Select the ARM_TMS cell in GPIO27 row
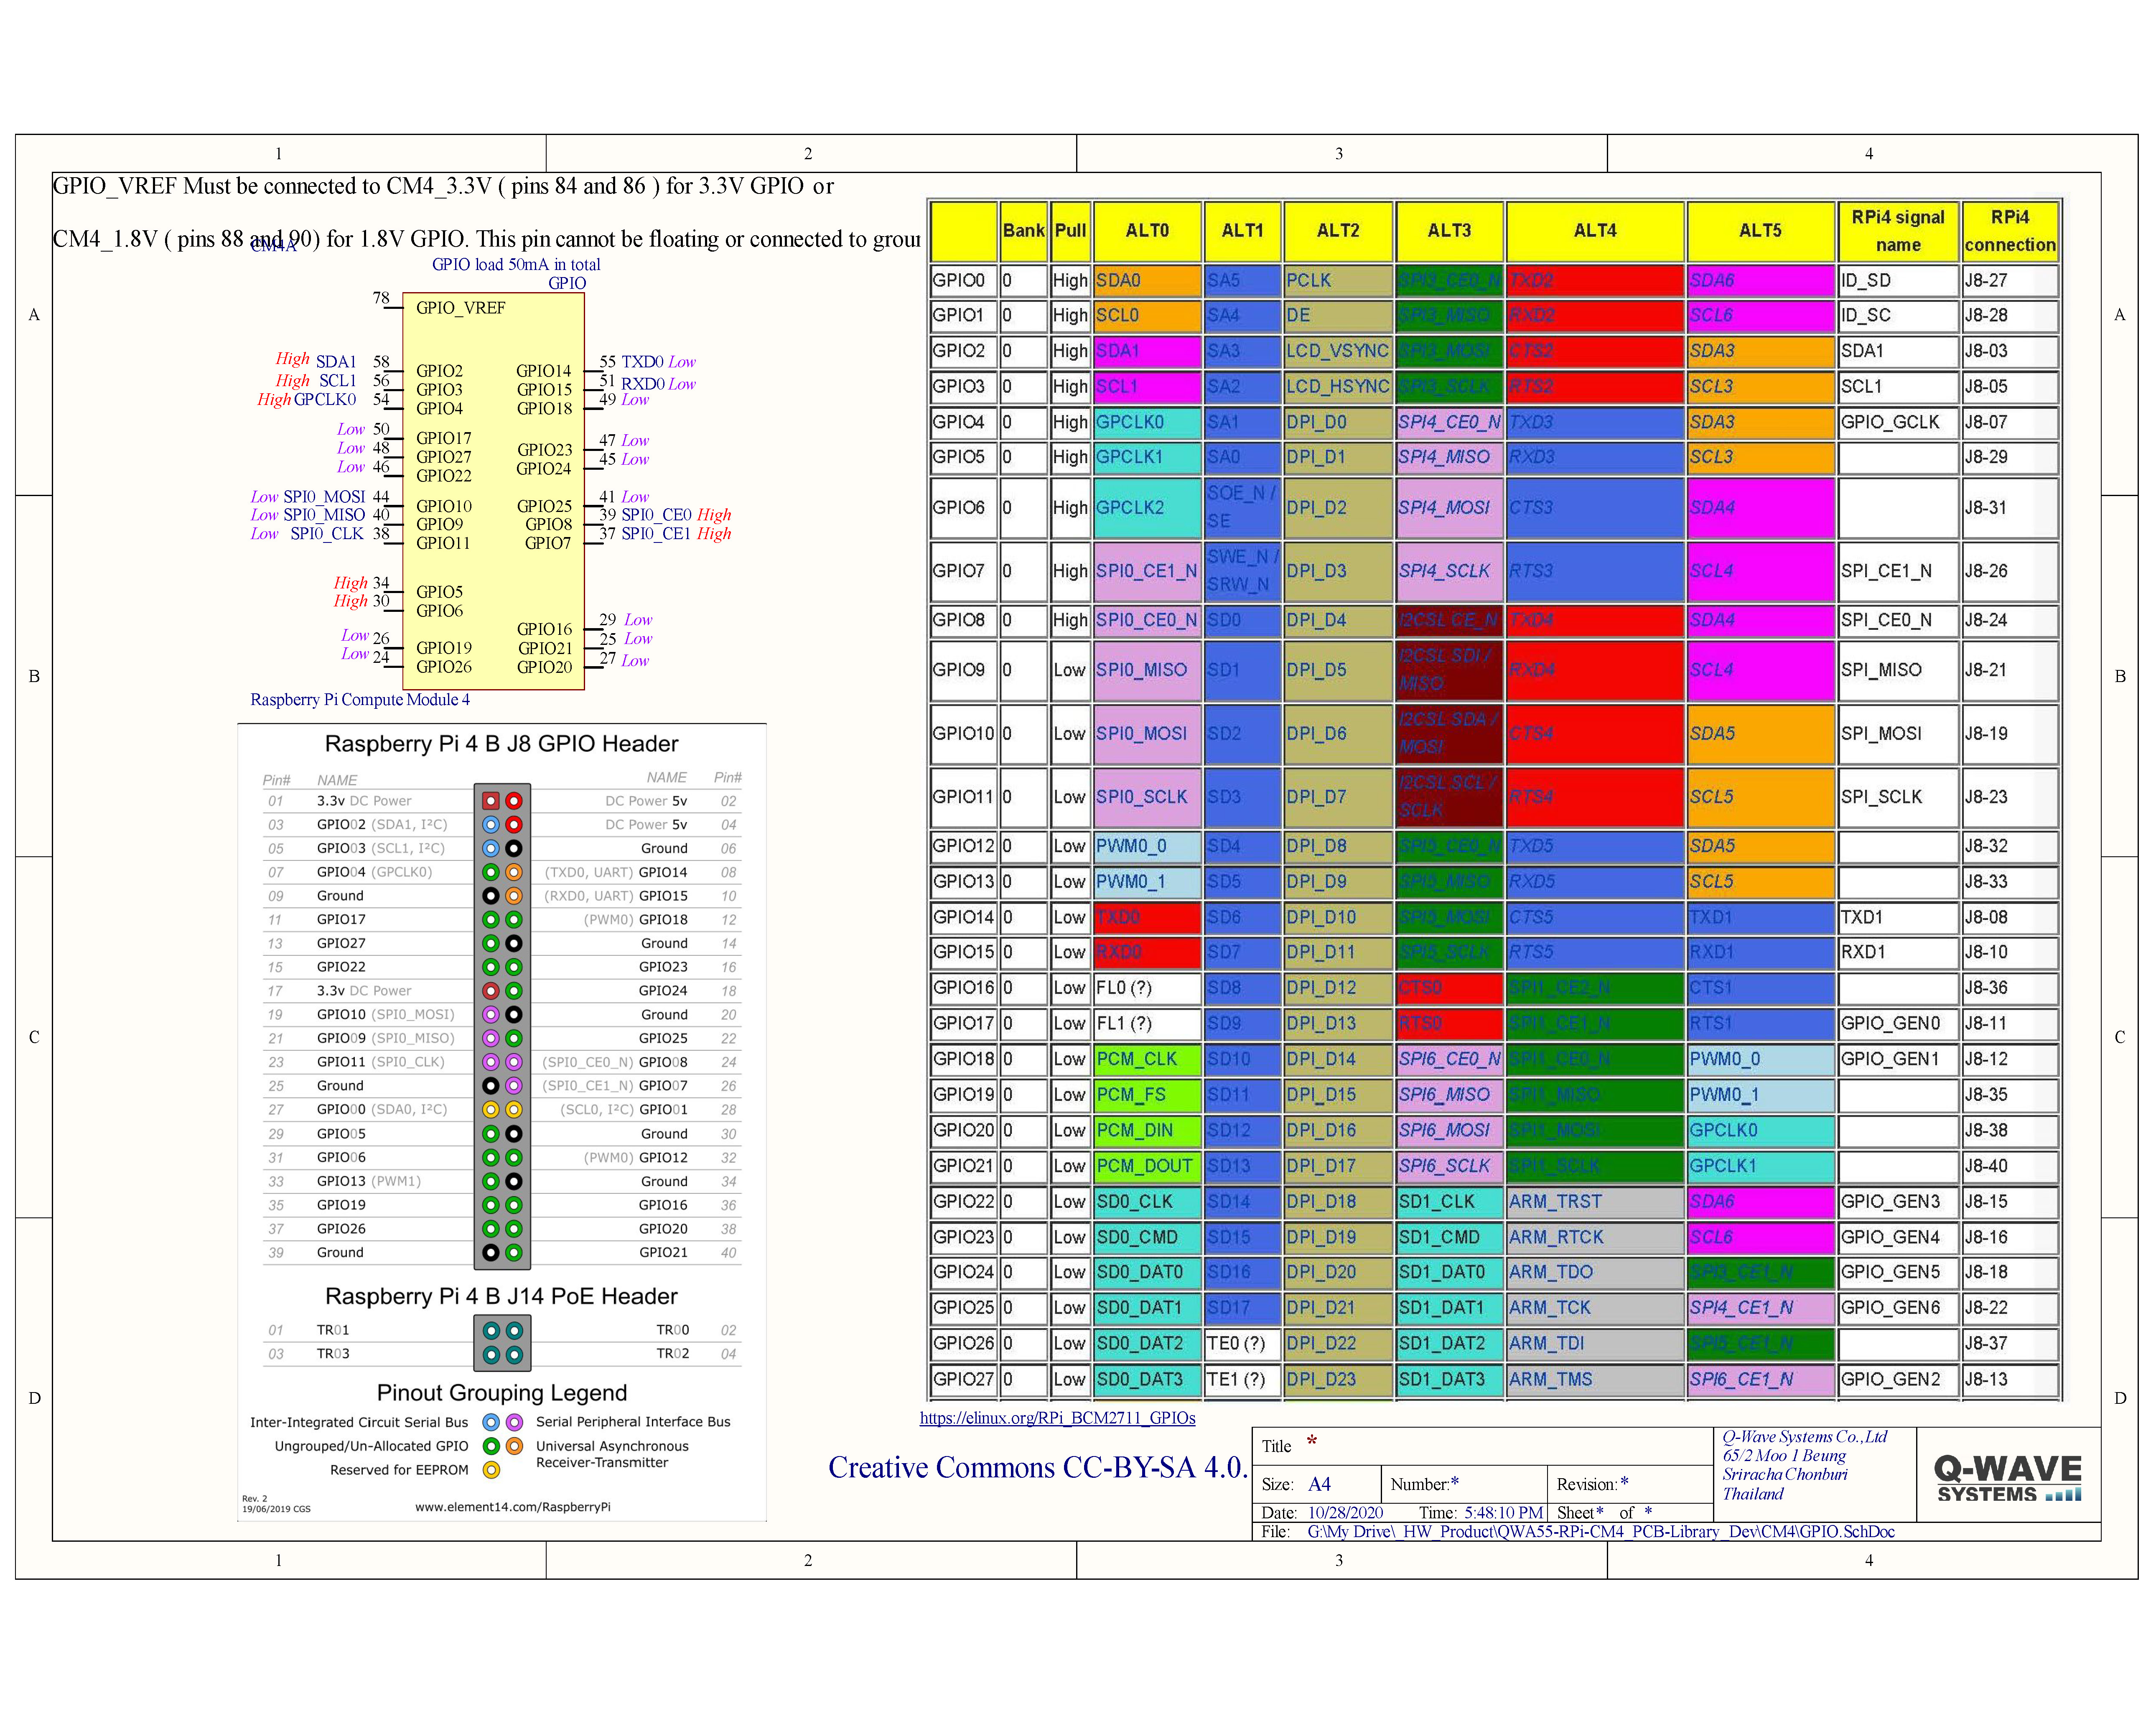The image size is (2156, 1716). point(1595,1380)
